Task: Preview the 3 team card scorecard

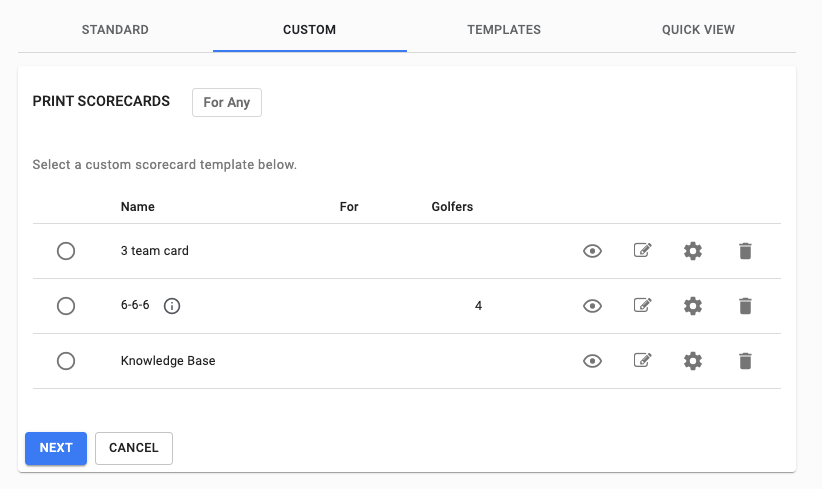Action: (592, 251)
